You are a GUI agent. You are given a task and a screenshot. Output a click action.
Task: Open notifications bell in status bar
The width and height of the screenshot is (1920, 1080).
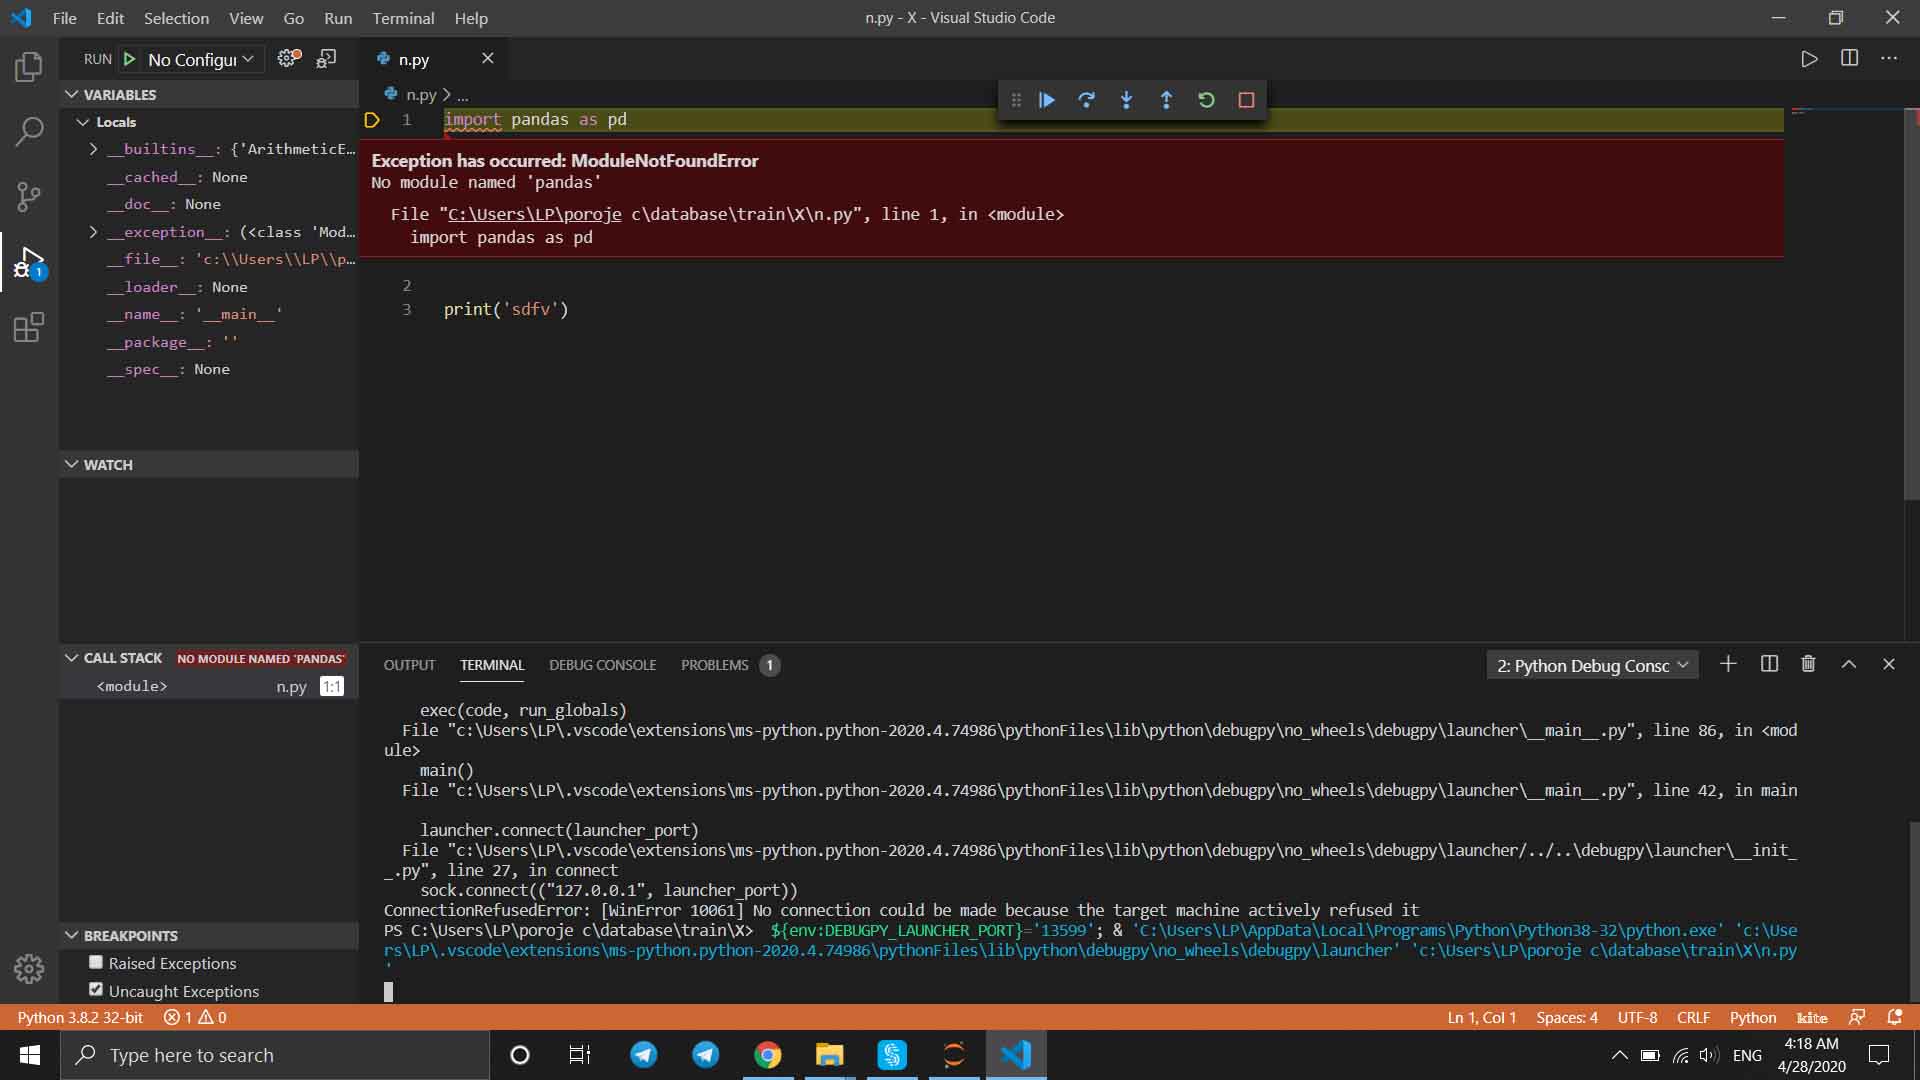(1894, 1017)
